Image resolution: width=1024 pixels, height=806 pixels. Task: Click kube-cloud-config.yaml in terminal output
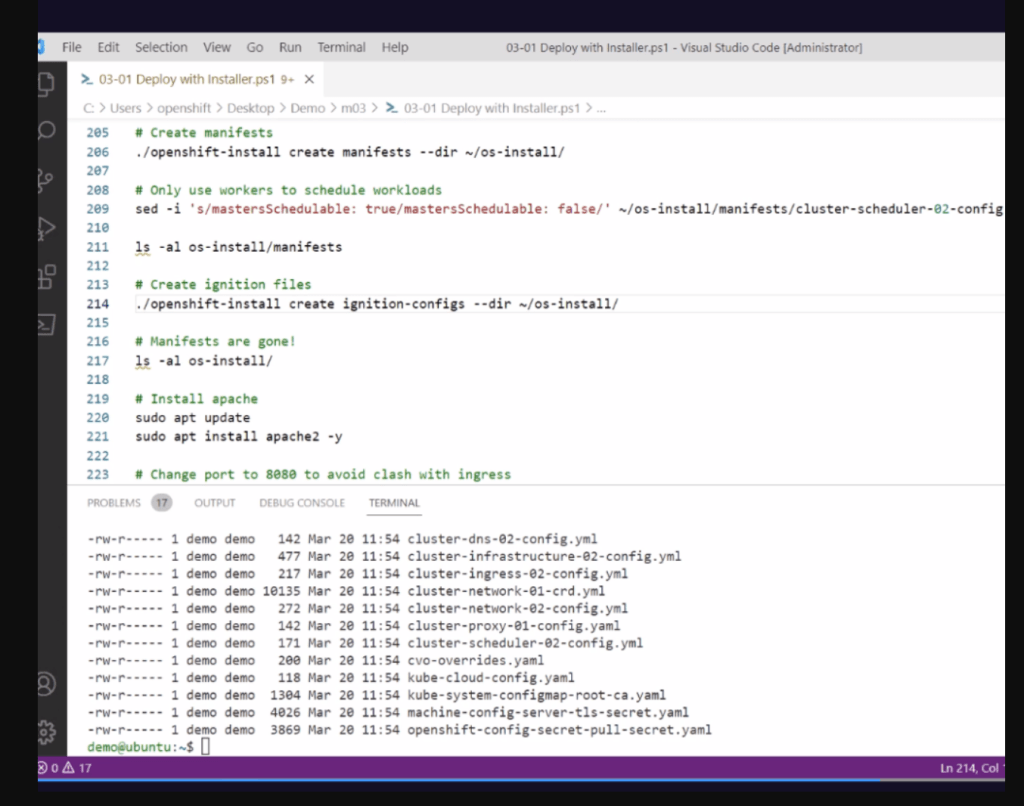click(x=491, y=678)
